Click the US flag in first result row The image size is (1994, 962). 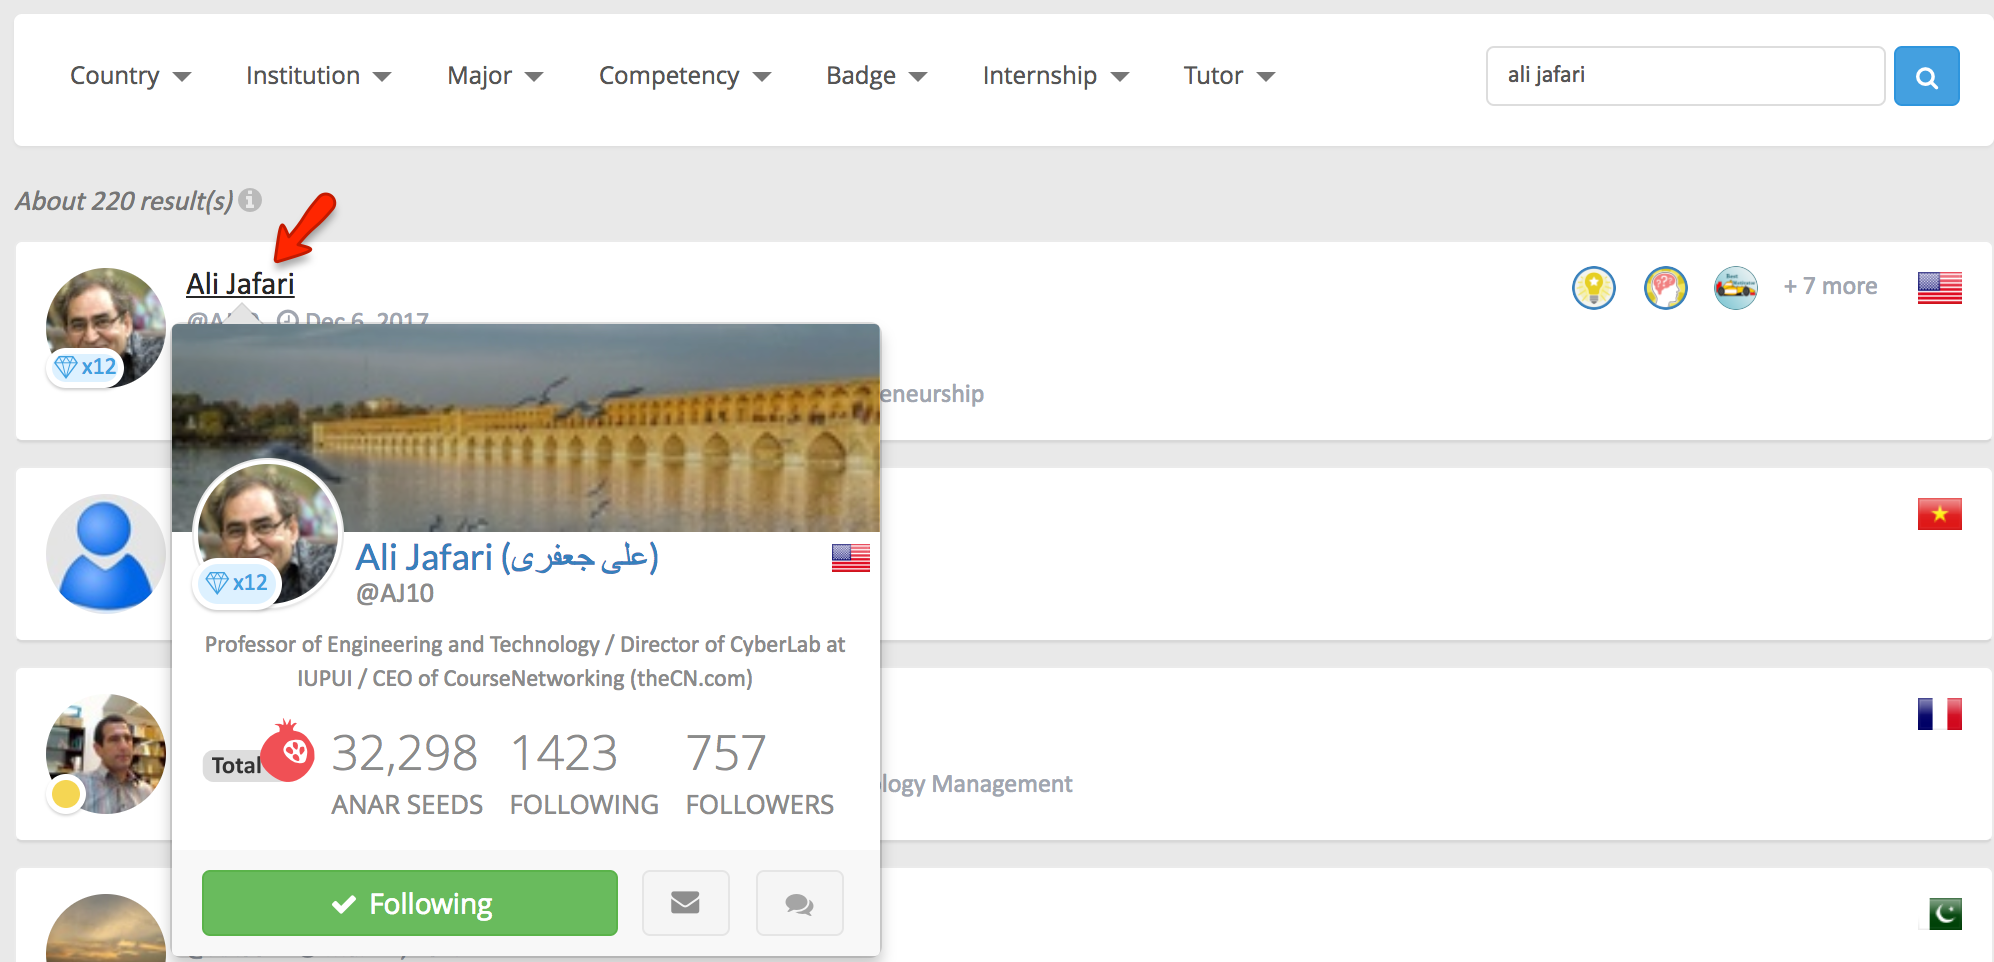[x=1940, y=288]
